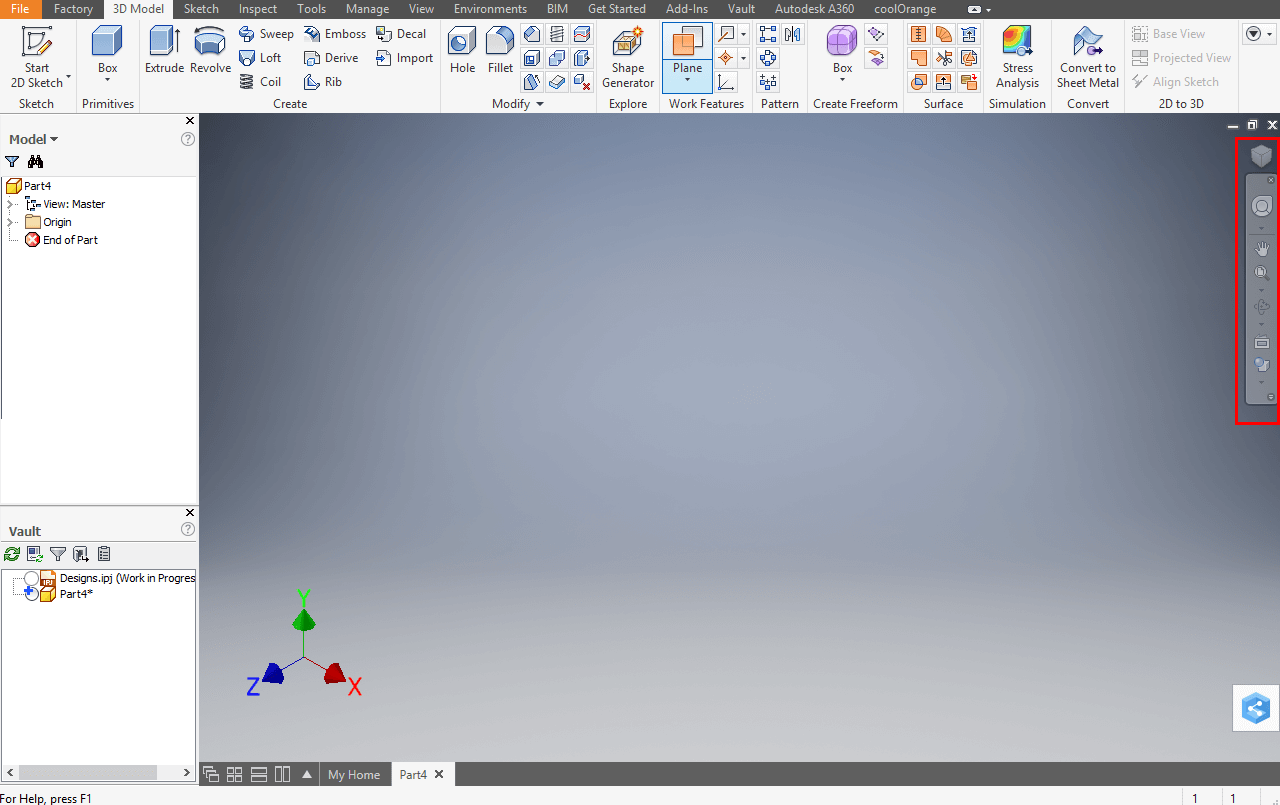Refresh the Vault browser panel
The height and width of the screenshot is (805, 1280).
pos(12,553)
